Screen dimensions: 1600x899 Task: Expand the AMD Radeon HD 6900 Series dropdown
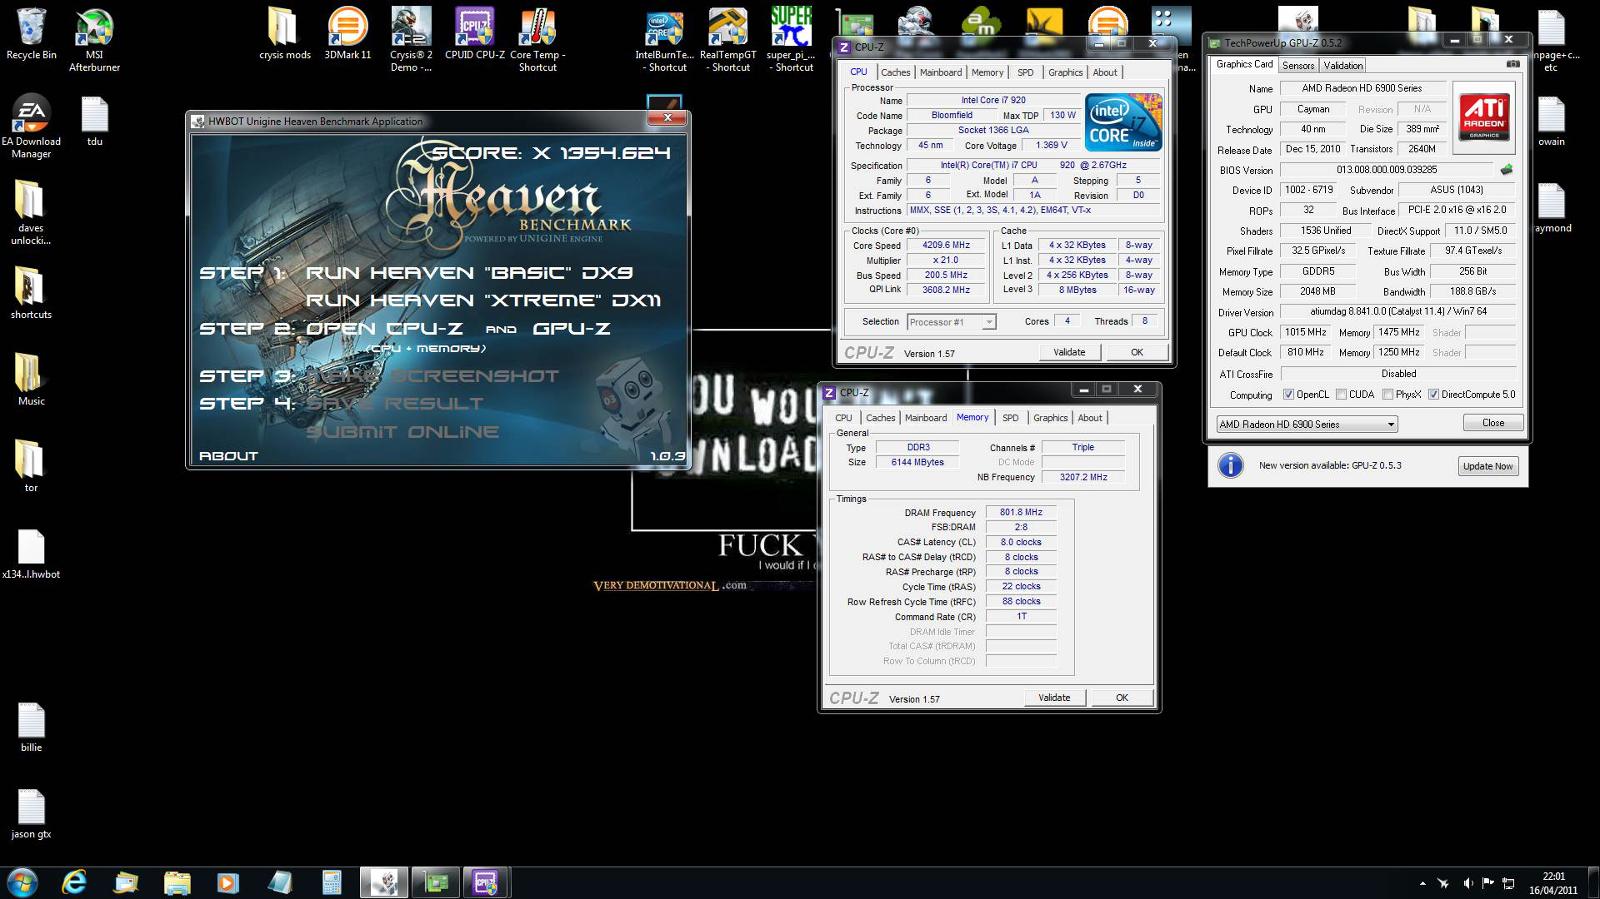point(1306,424)
